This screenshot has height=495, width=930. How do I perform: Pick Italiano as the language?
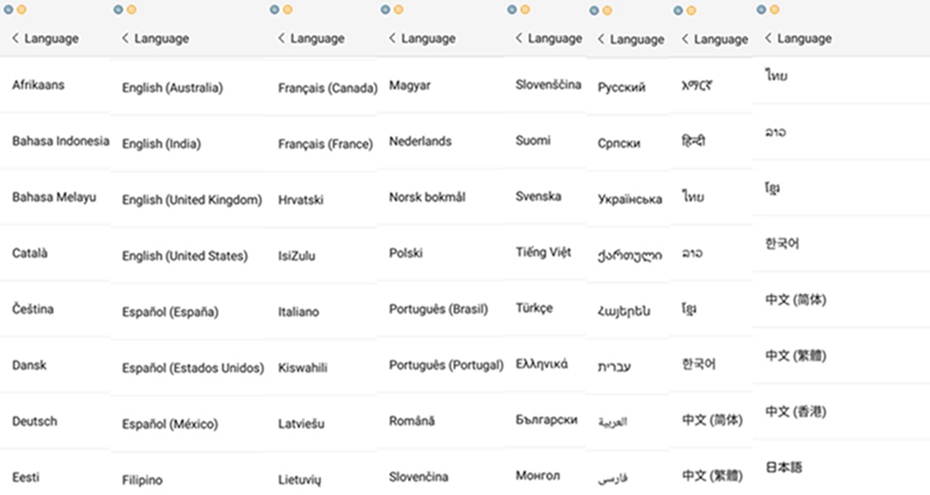tap(299, 312)
